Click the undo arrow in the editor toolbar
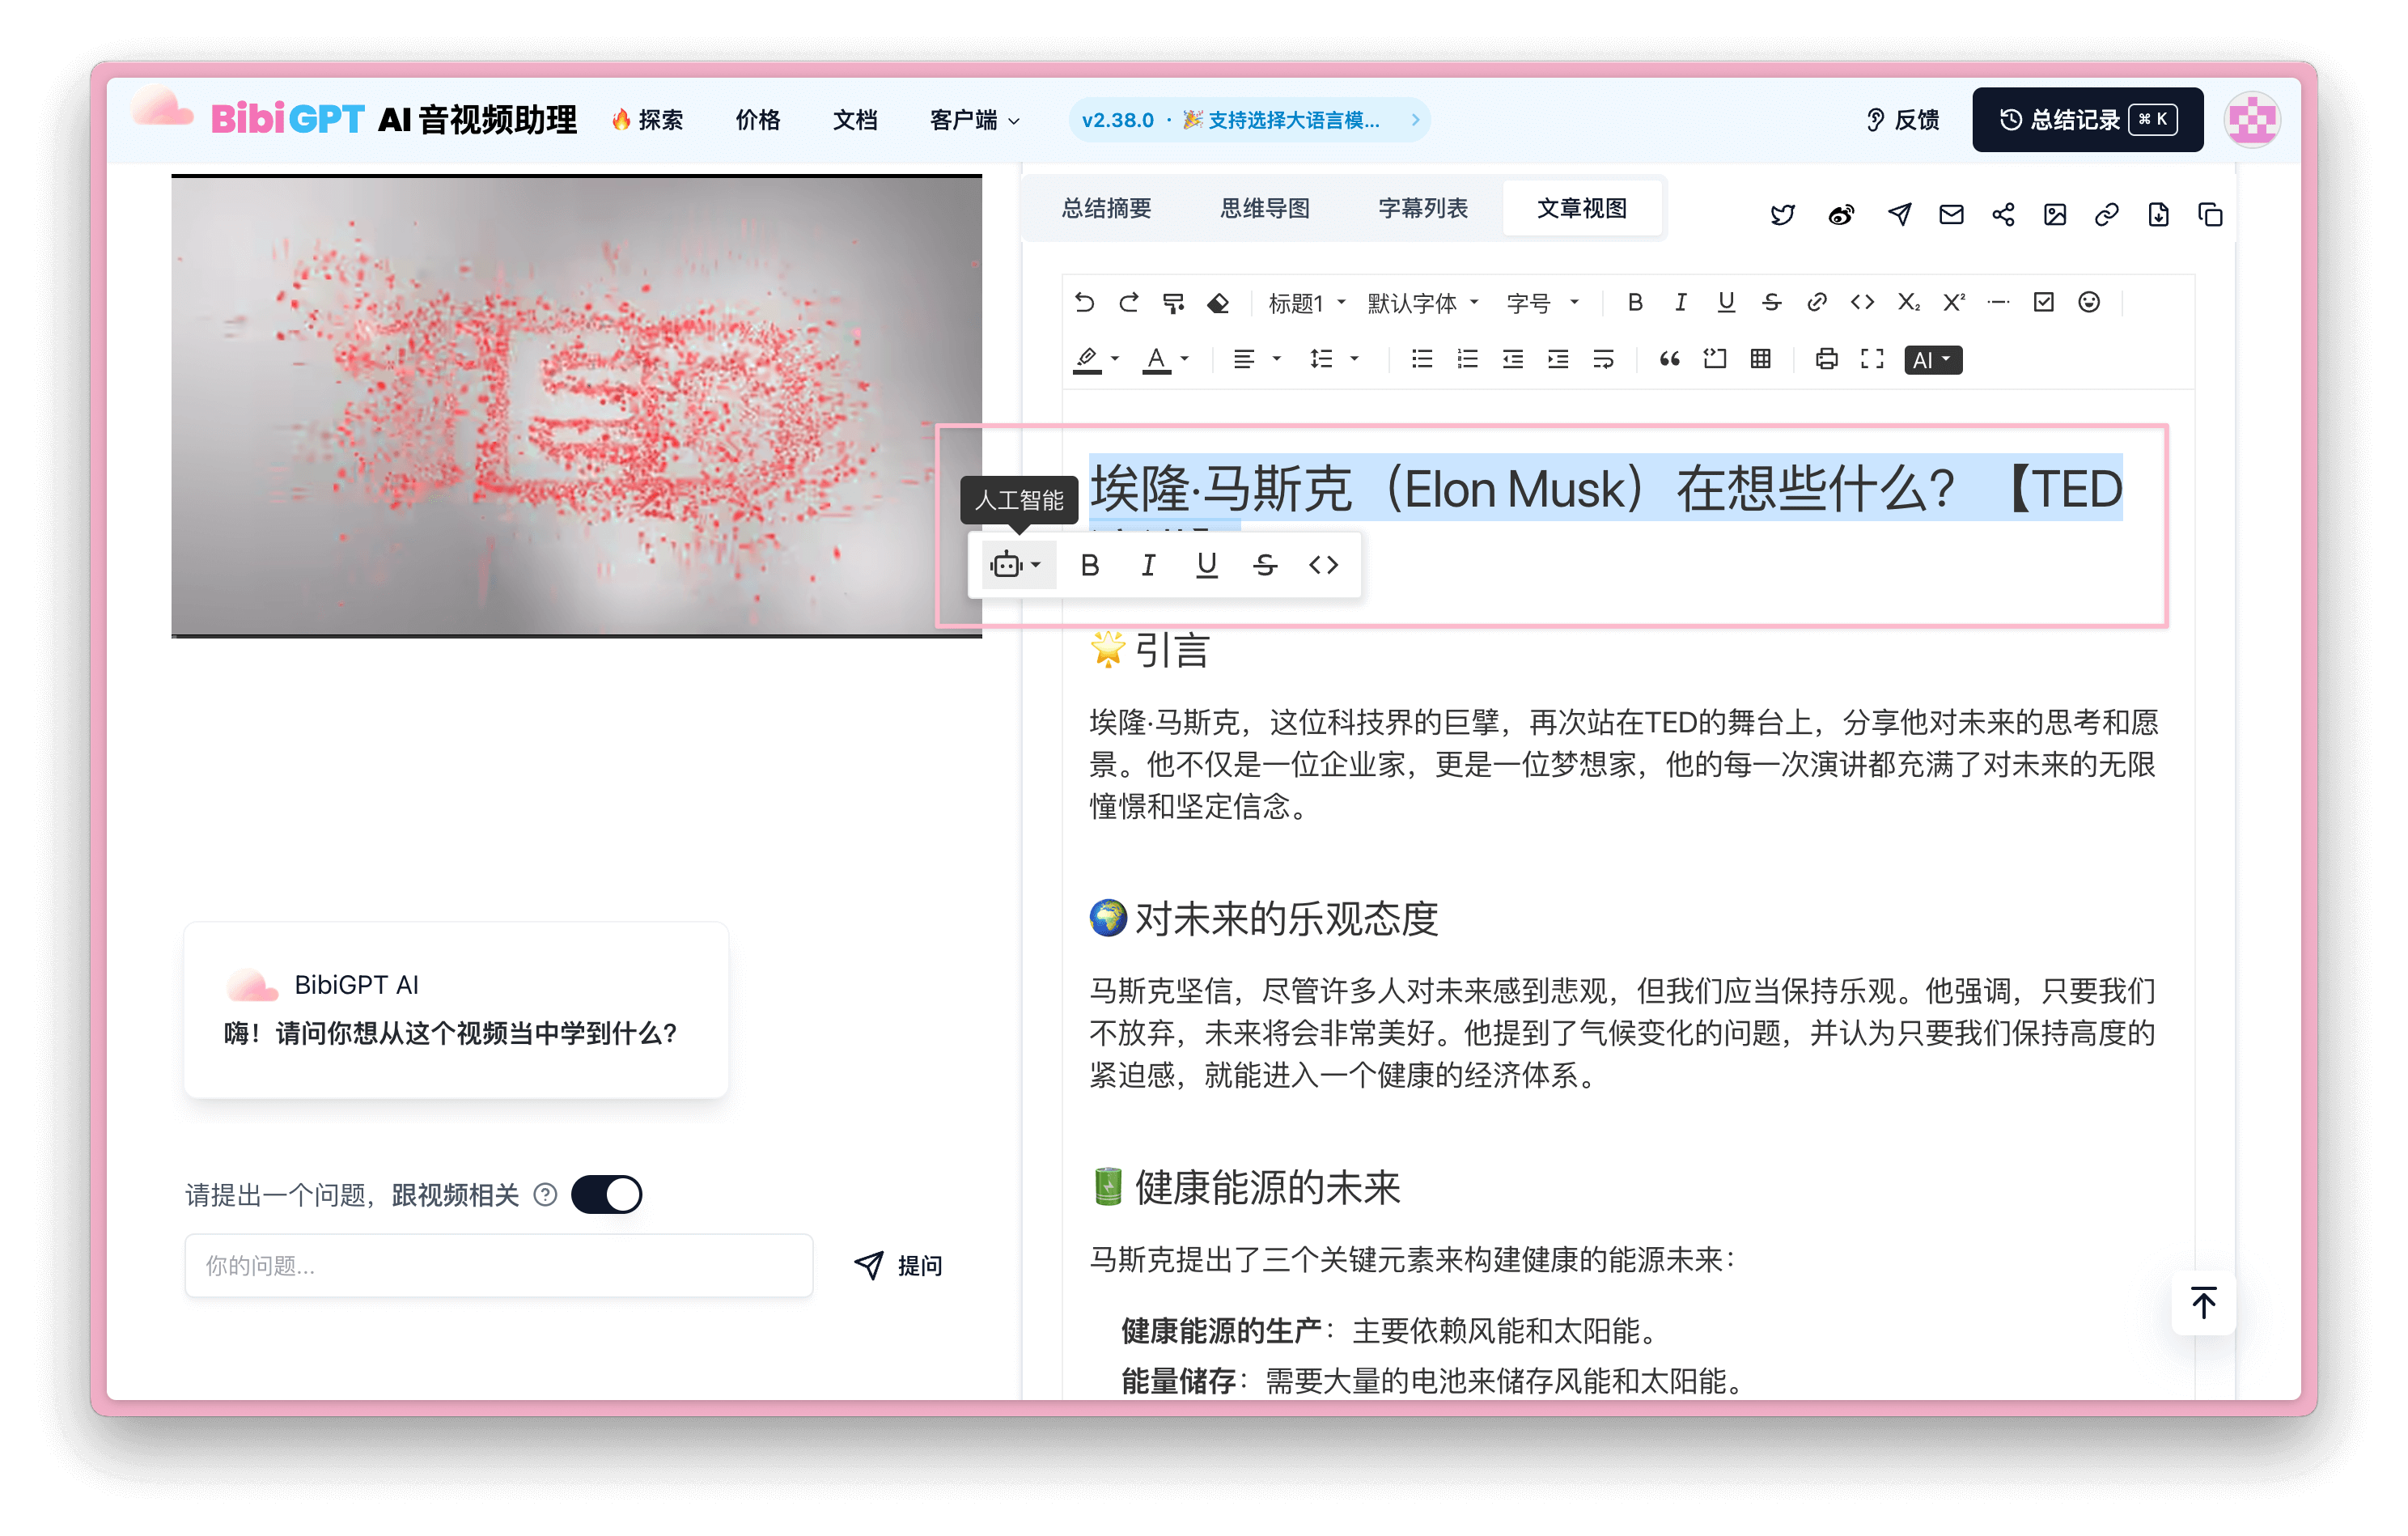Screen dimensions: 2408x1536 coord(1084,302)
